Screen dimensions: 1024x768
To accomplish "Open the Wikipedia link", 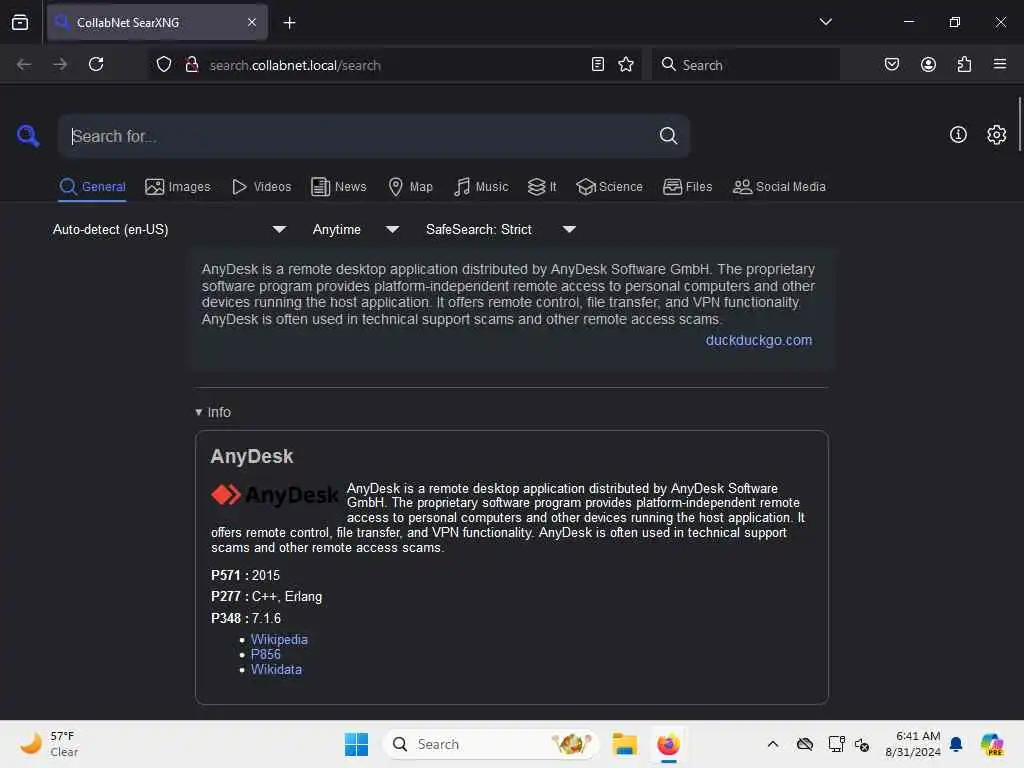I will tap(279, 639).
